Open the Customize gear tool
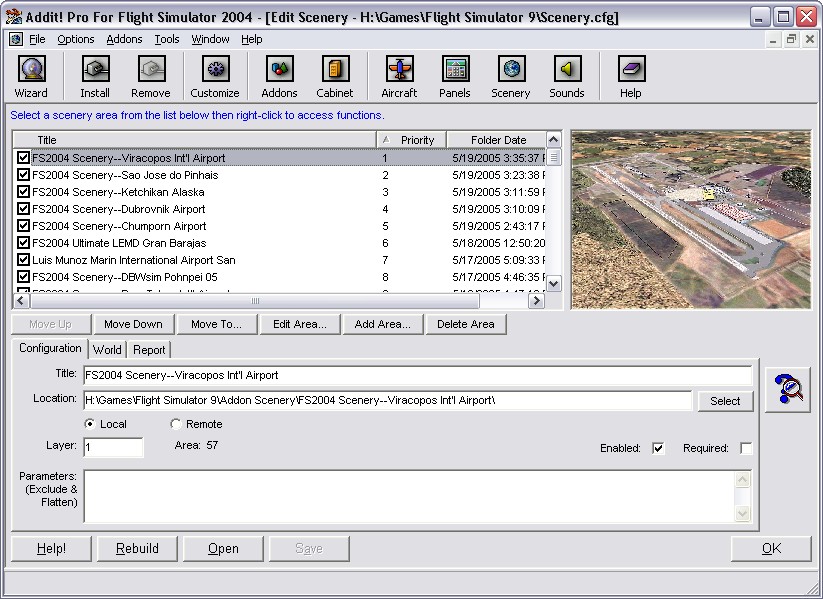The width and height of the screenshot is (823, 599). click(215, 77)
